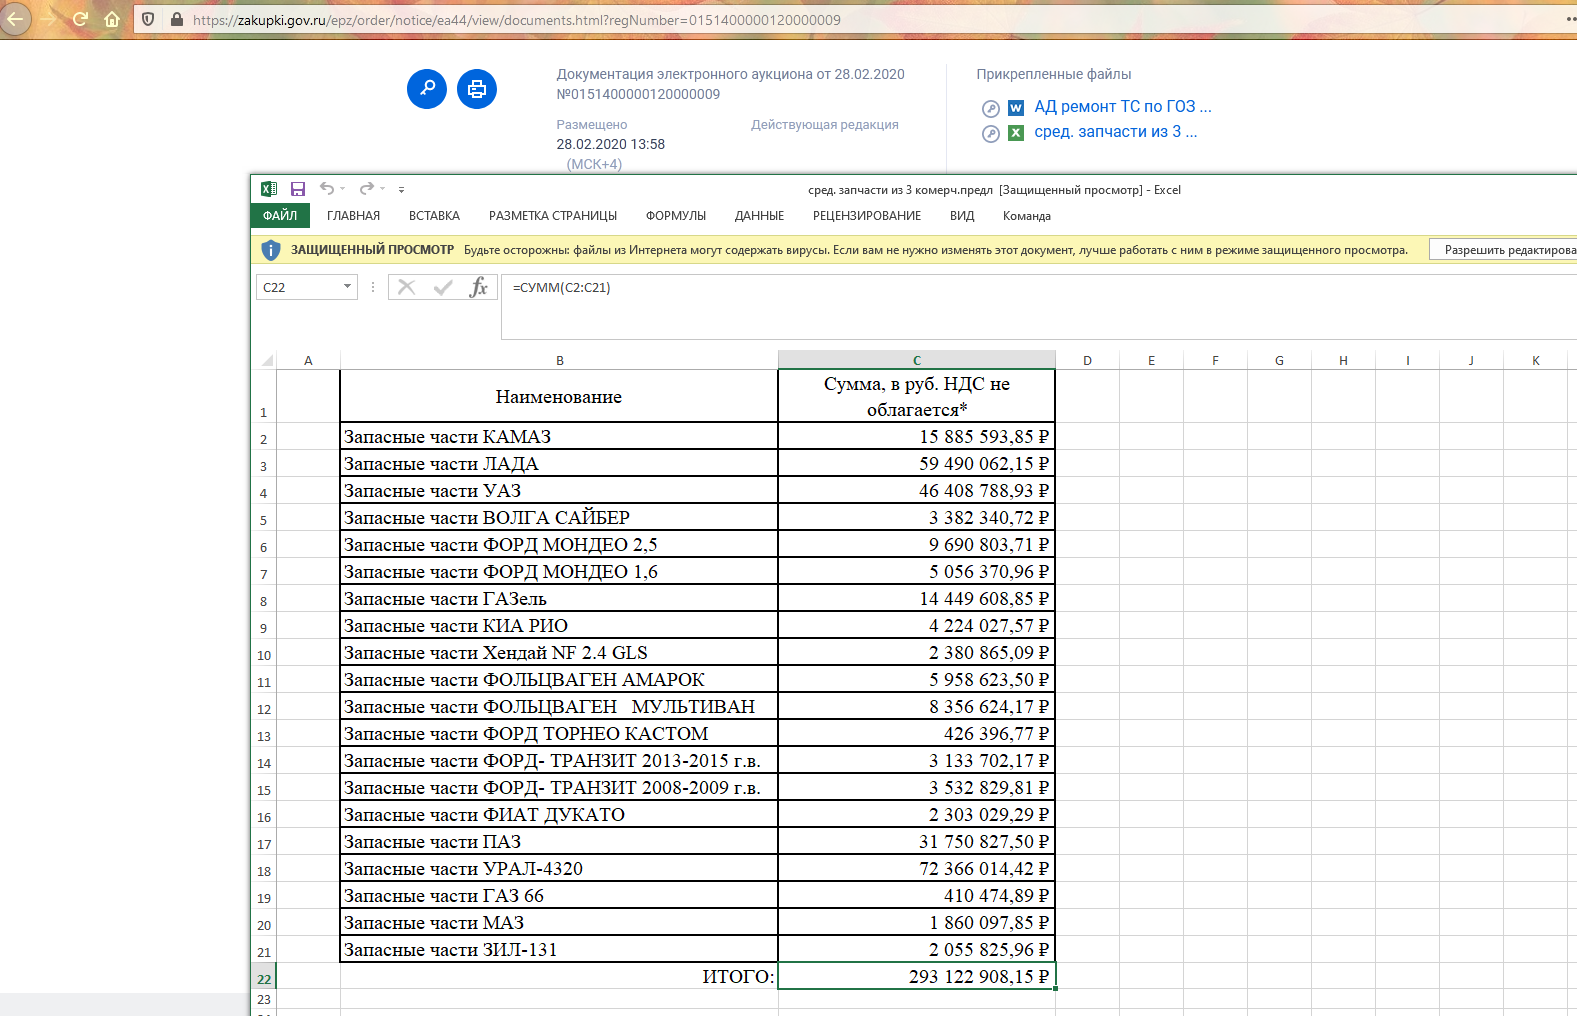1577x1016 pixels.
Task: Click signature icon beside АД ремонт ТС file
Action: 991,108
